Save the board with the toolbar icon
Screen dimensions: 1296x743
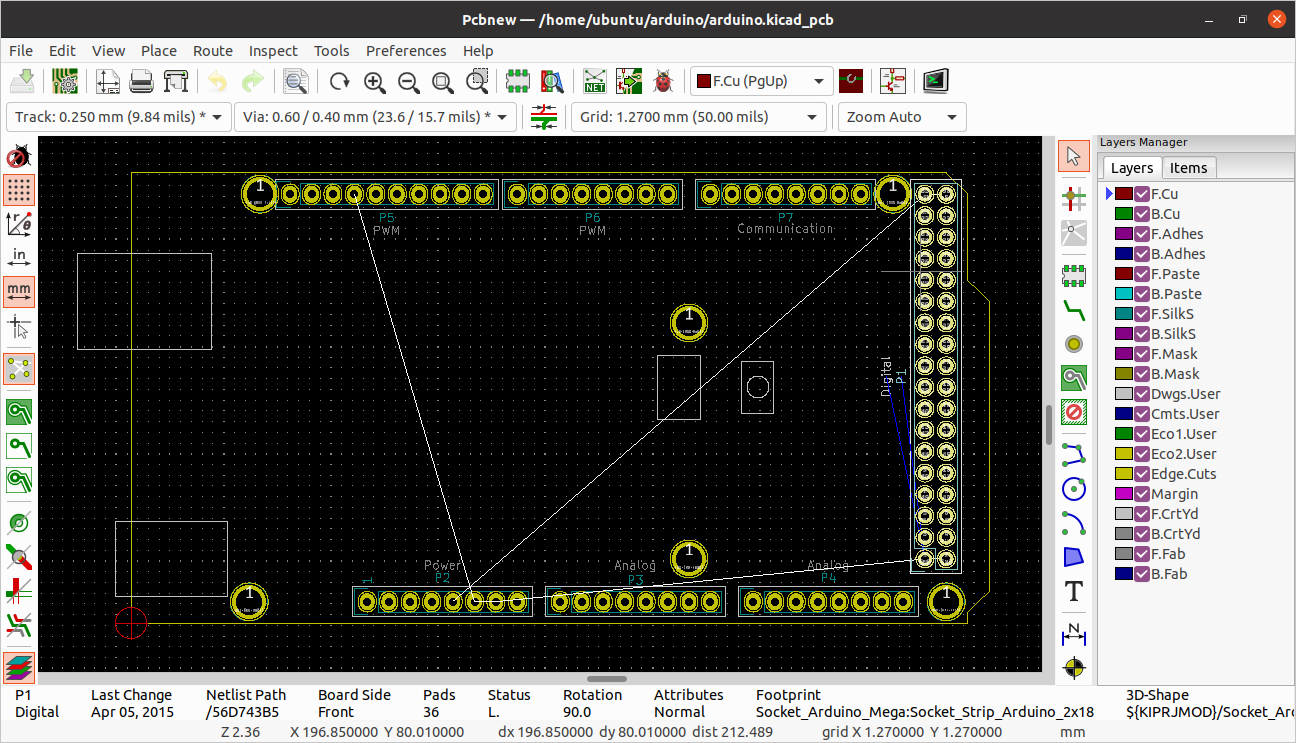(23, 81)
